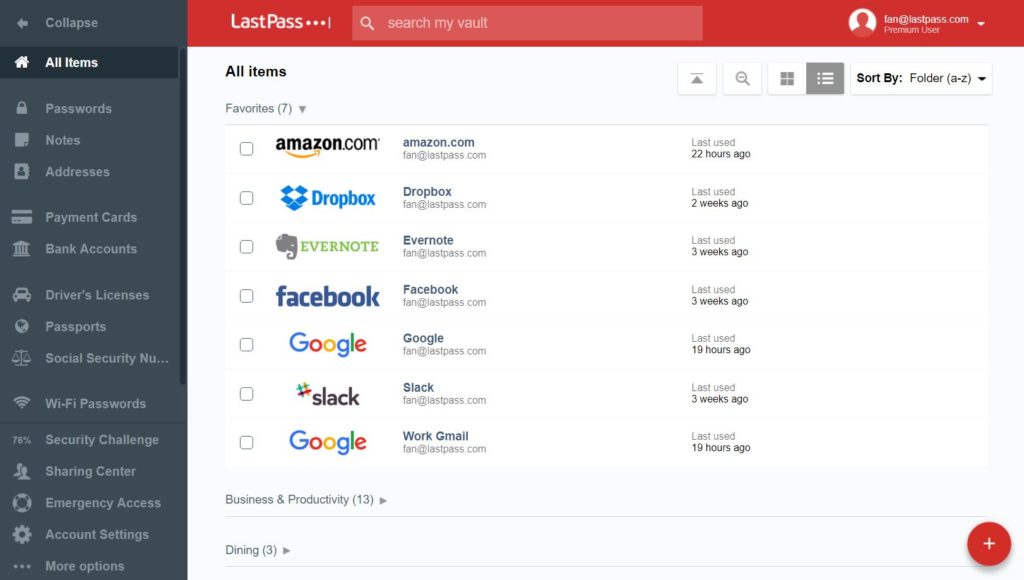Click the Account Settings gear icon
Image resolution: width=1024 pixels, height=580 pixels.
pos(22,534)
